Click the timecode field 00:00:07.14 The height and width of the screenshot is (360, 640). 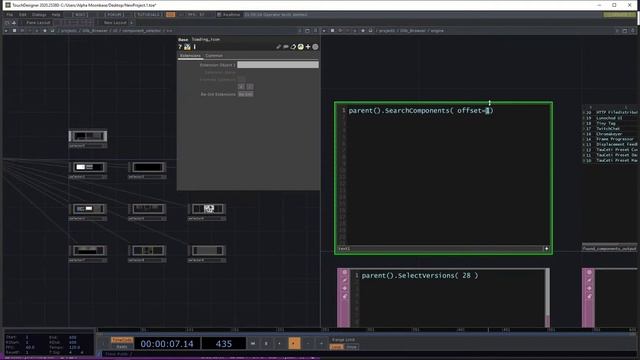tap(167, 344)
